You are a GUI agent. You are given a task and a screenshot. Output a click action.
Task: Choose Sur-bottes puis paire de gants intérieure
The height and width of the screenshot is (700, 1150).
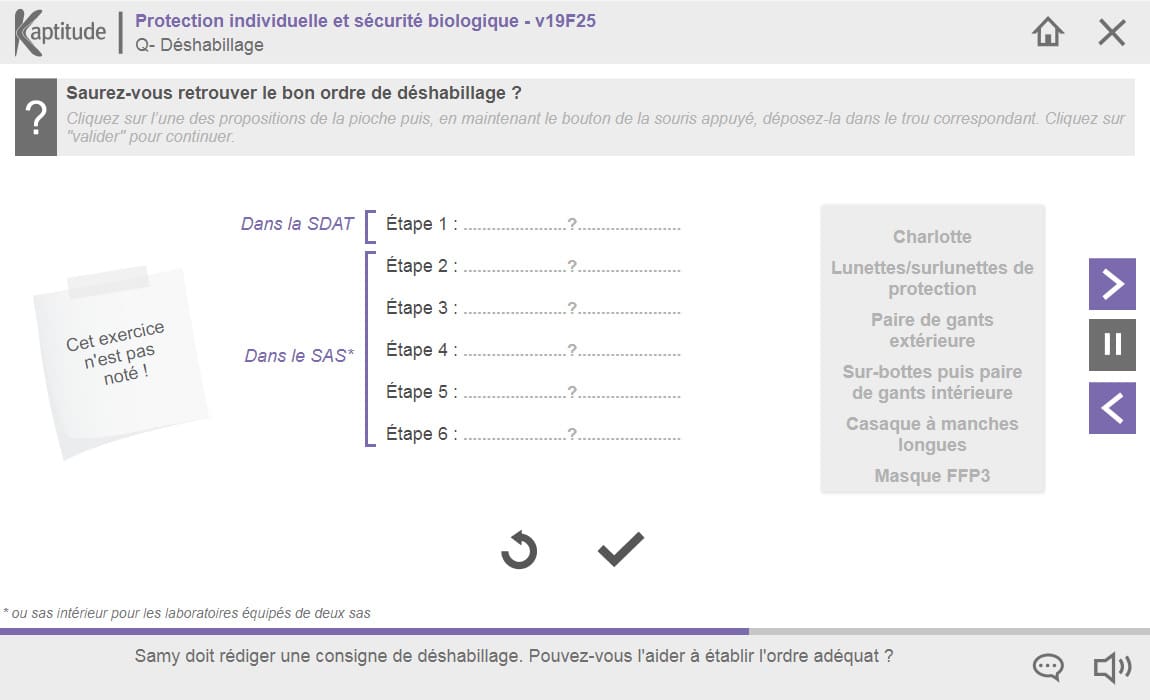coord(932,382)
